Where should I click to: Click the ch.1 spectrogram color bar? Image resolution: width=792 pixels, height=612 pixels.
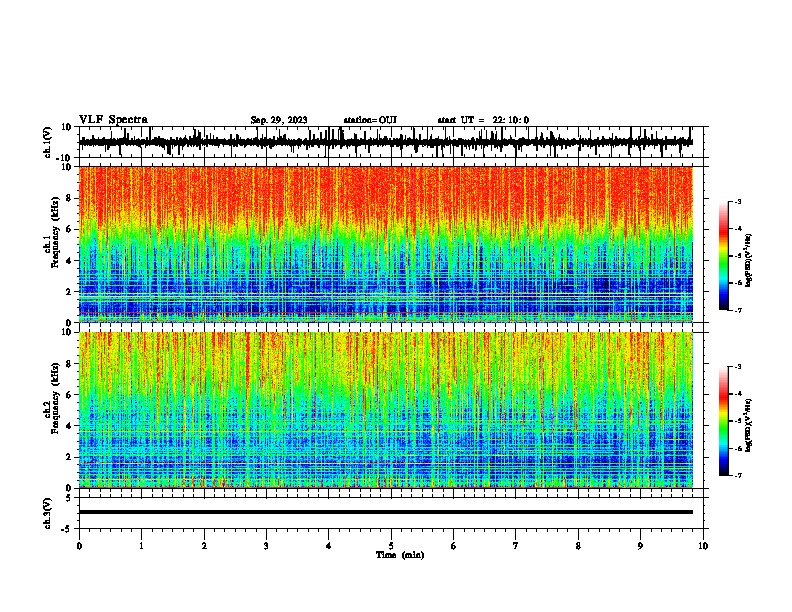pyautogui.click(x=723, y=256)
